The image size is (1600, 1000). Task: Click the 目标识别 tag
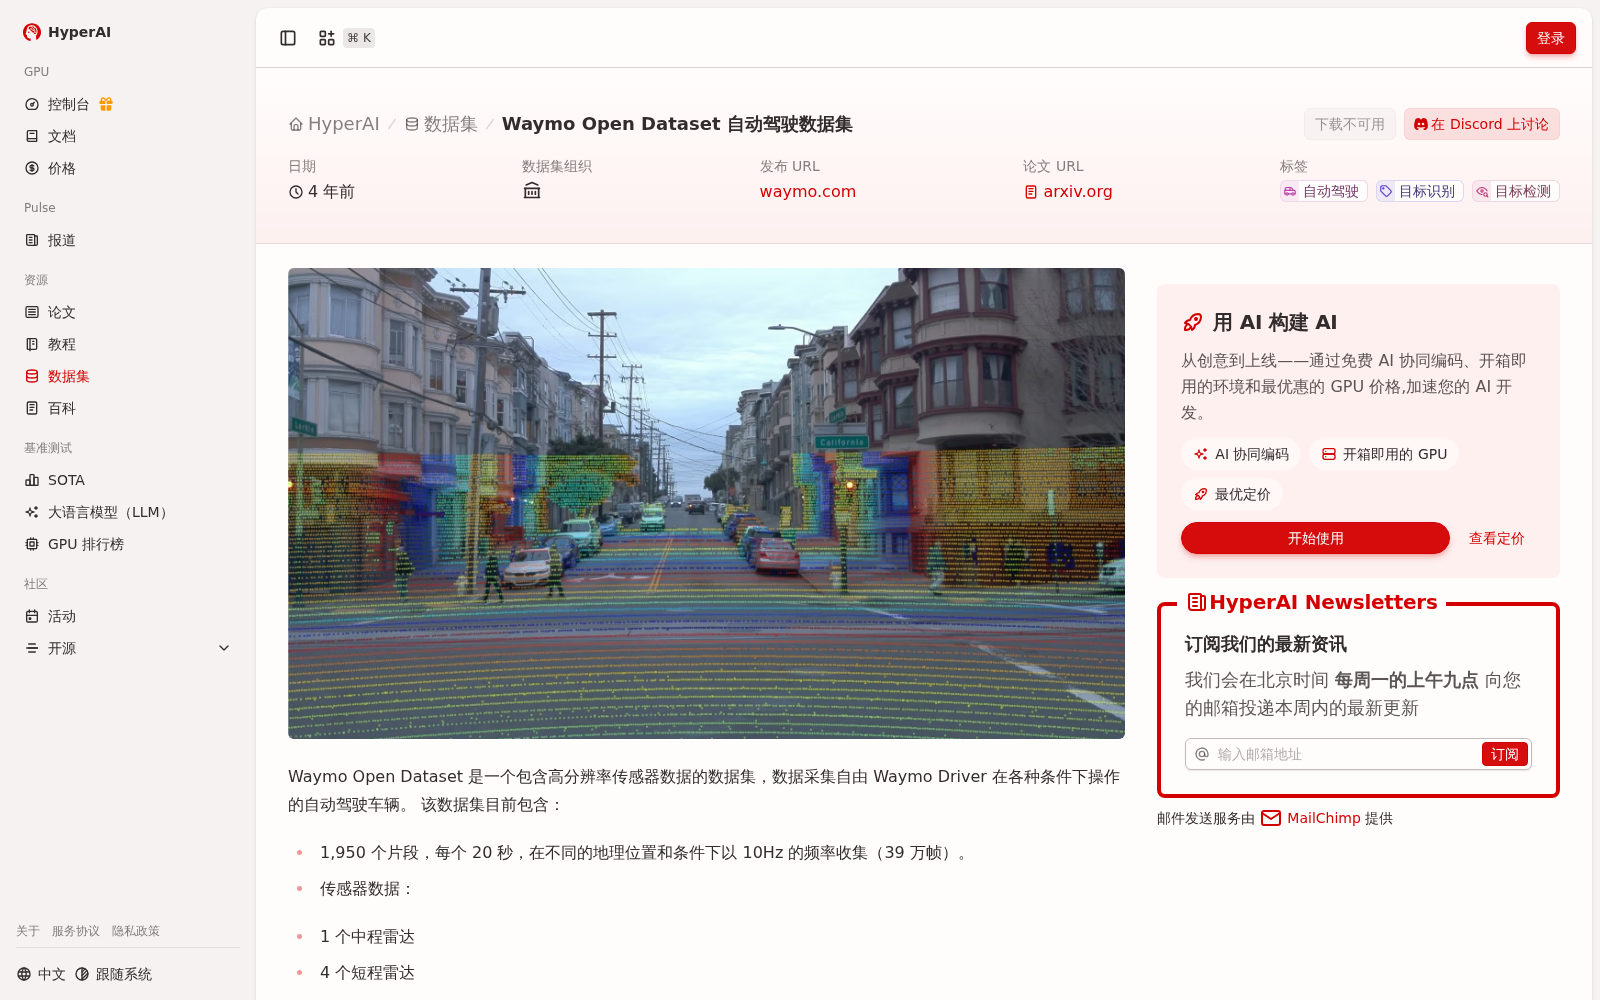[1419, 191]
